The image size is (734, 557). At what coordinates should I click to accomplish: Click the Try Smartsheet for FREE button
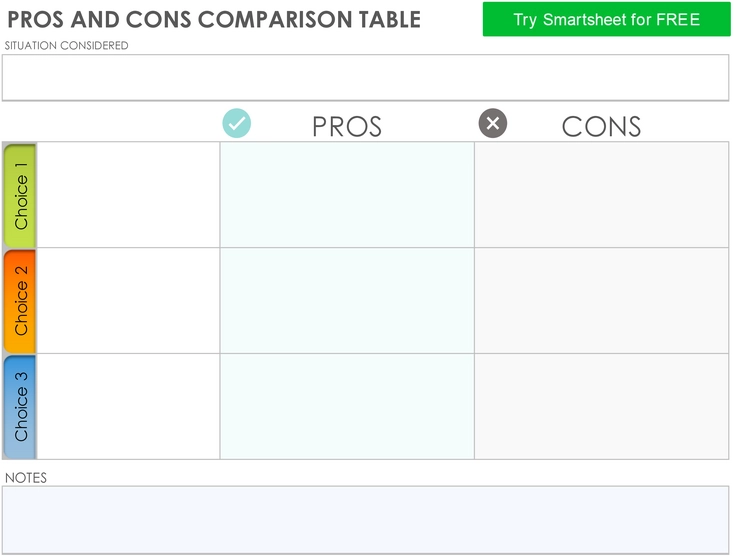(x=606, y=19)
